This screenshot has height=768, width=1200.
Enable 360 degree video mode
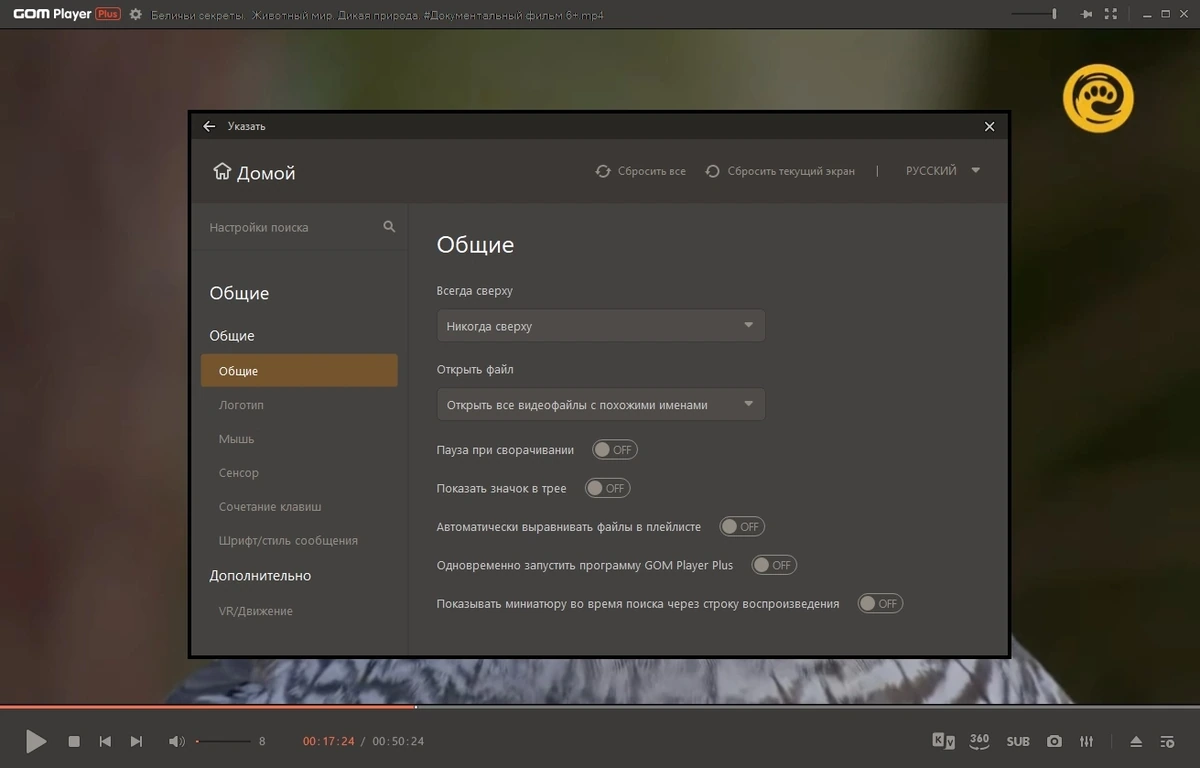pos(979,741)
